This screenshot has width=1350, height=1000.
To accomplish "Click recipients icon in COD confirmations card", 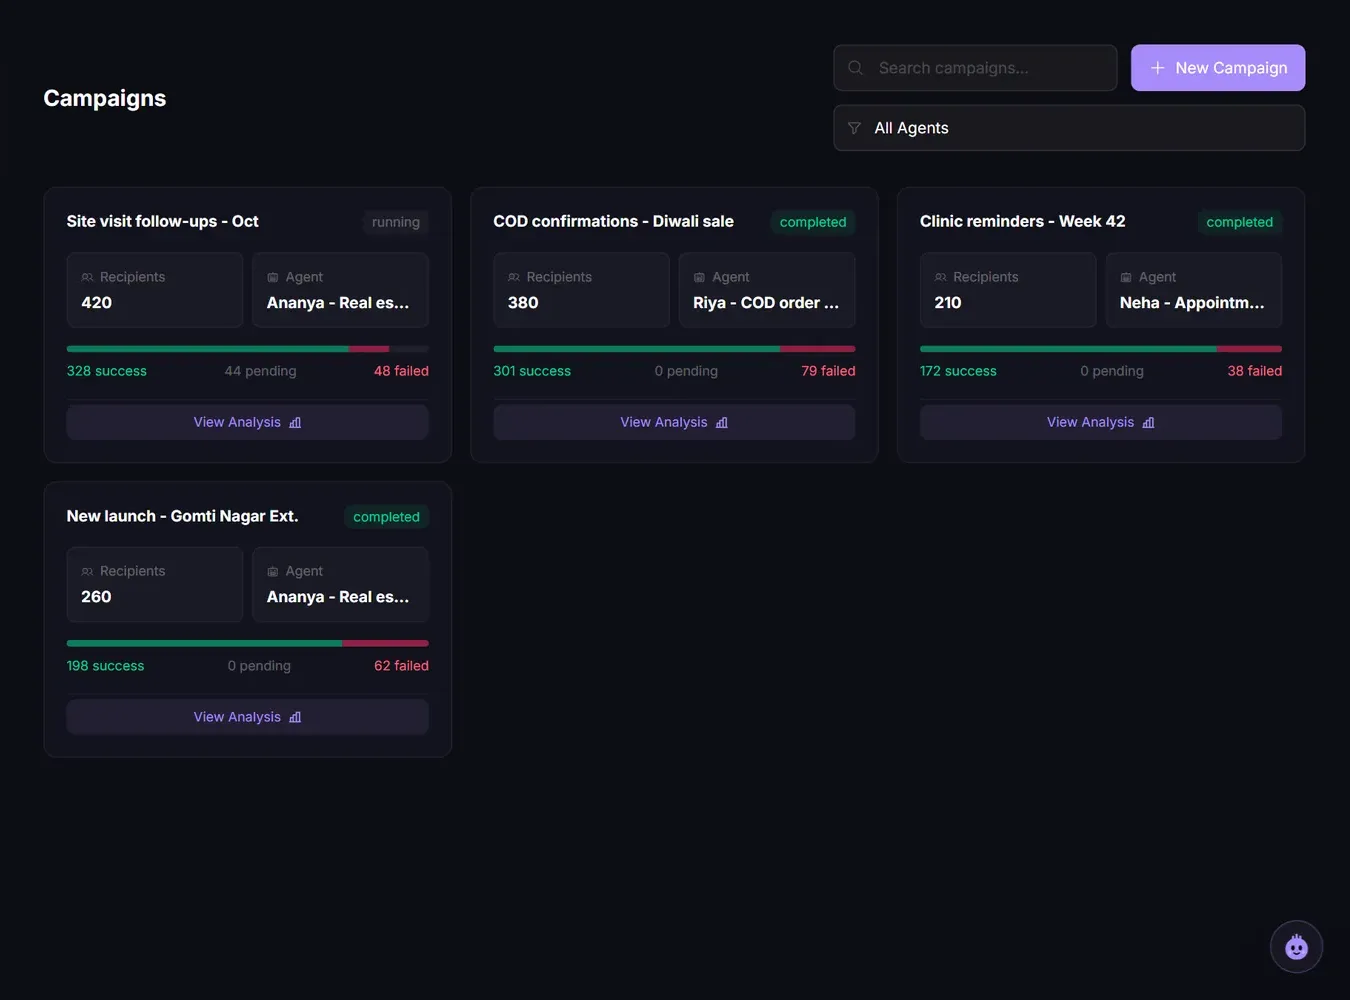I will coord(514,277).
